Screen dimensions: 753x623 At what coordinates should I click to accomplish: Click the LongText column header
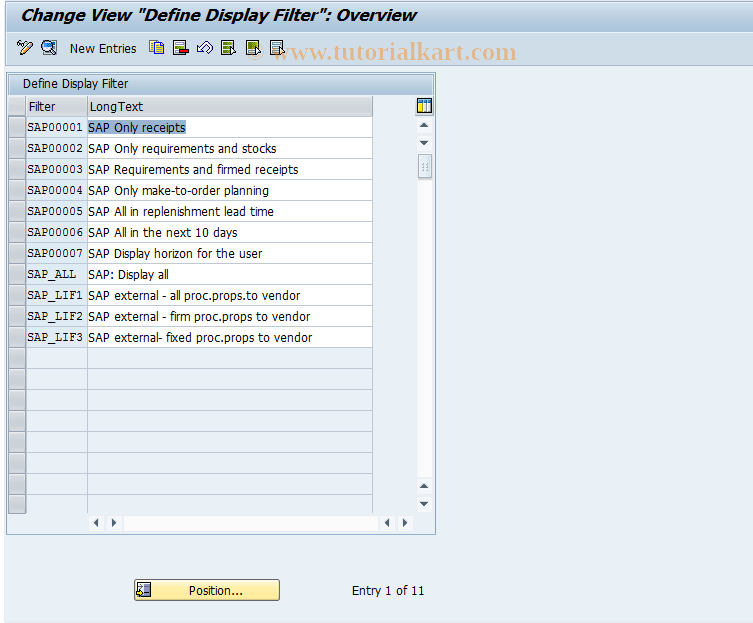[x=230, y=107]
